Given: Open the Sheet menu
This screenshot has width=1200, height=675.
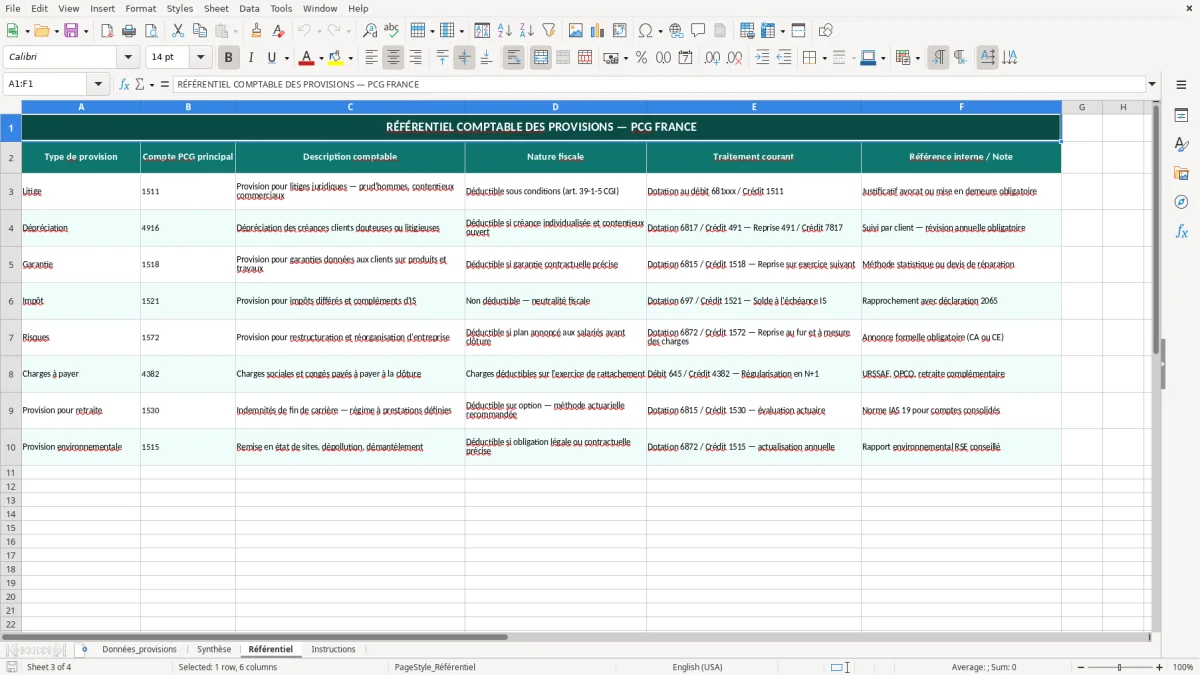Looking at the screenshot, I should click(x=216, y=8).
